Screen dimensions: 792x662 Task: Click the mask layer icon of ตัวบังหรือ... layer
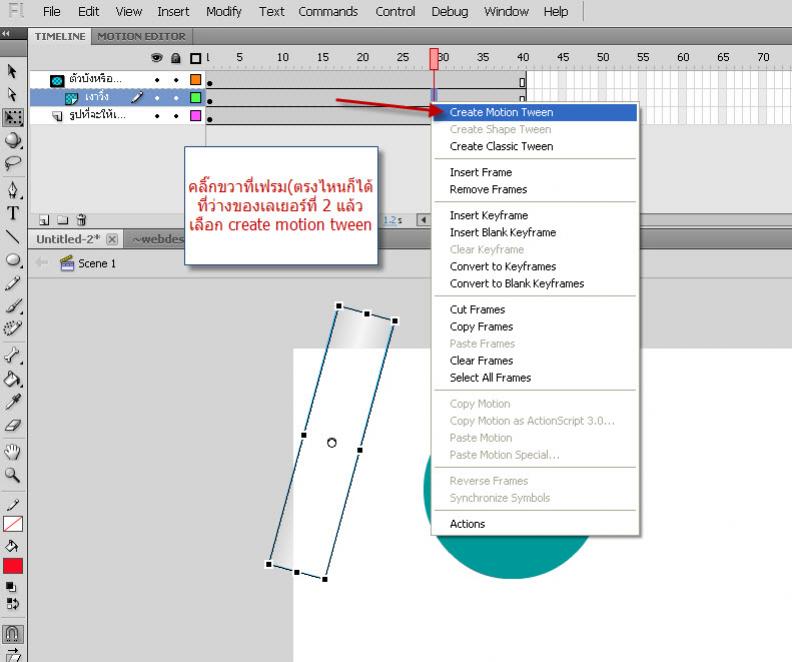coord(57,80)
